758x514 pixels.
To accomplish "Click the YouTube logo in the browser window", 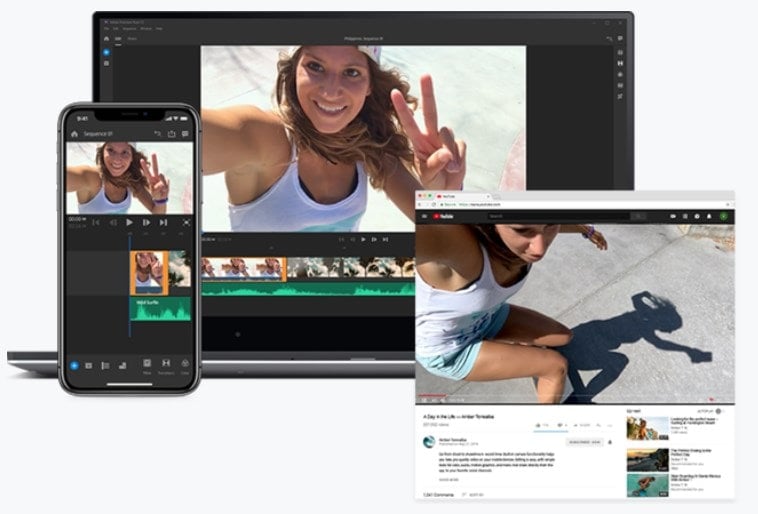I will coord(443,217).
